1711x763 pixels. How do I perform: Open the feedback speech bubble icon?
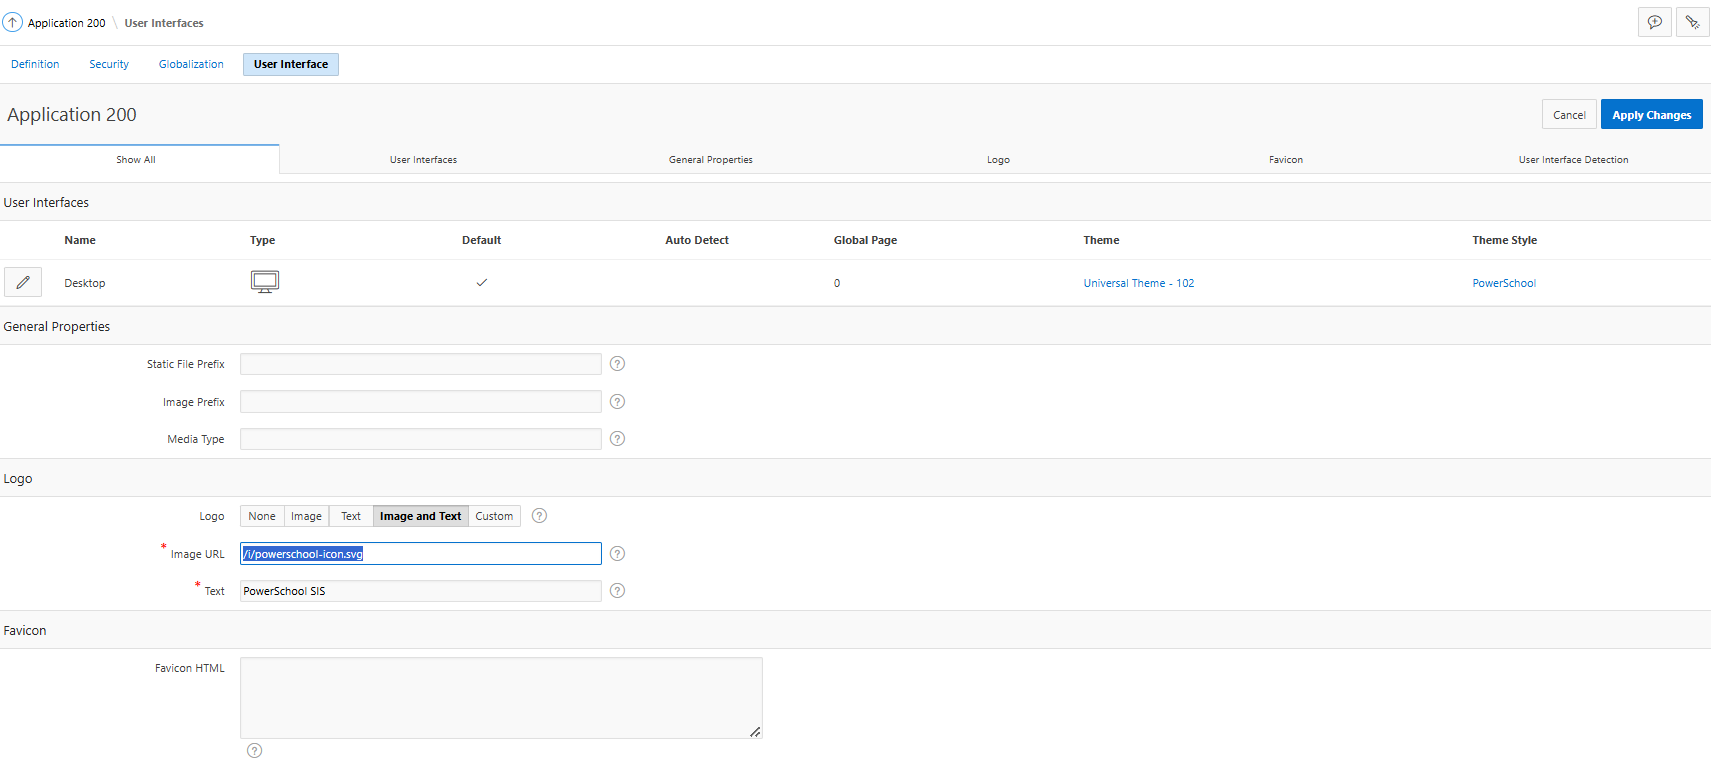pyautogui.click(x=1655, y=22)
